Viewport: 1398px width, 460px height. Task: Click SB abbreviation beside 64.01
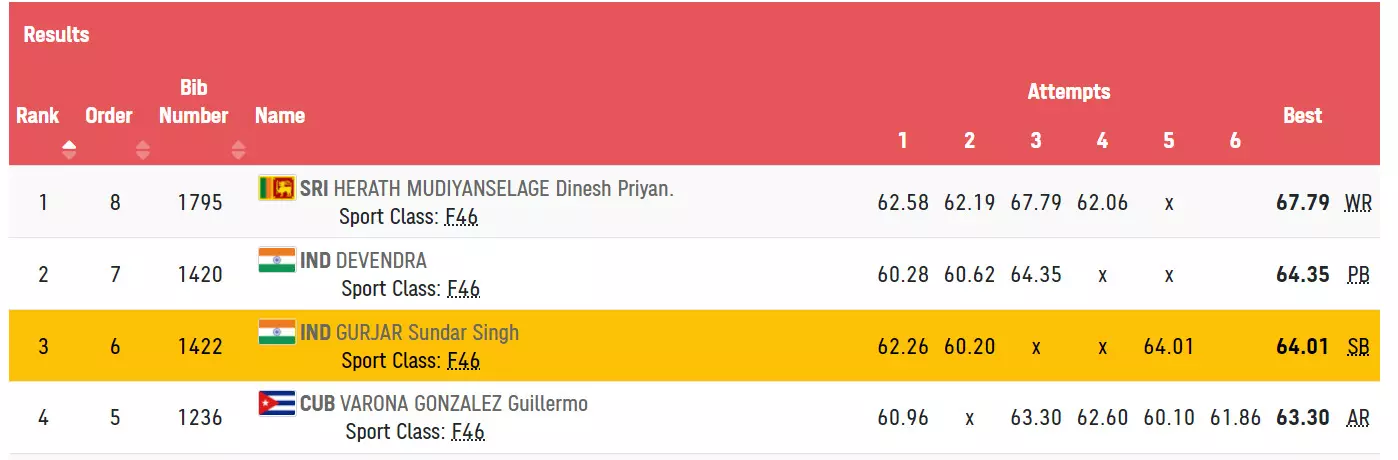point(1358,347)
